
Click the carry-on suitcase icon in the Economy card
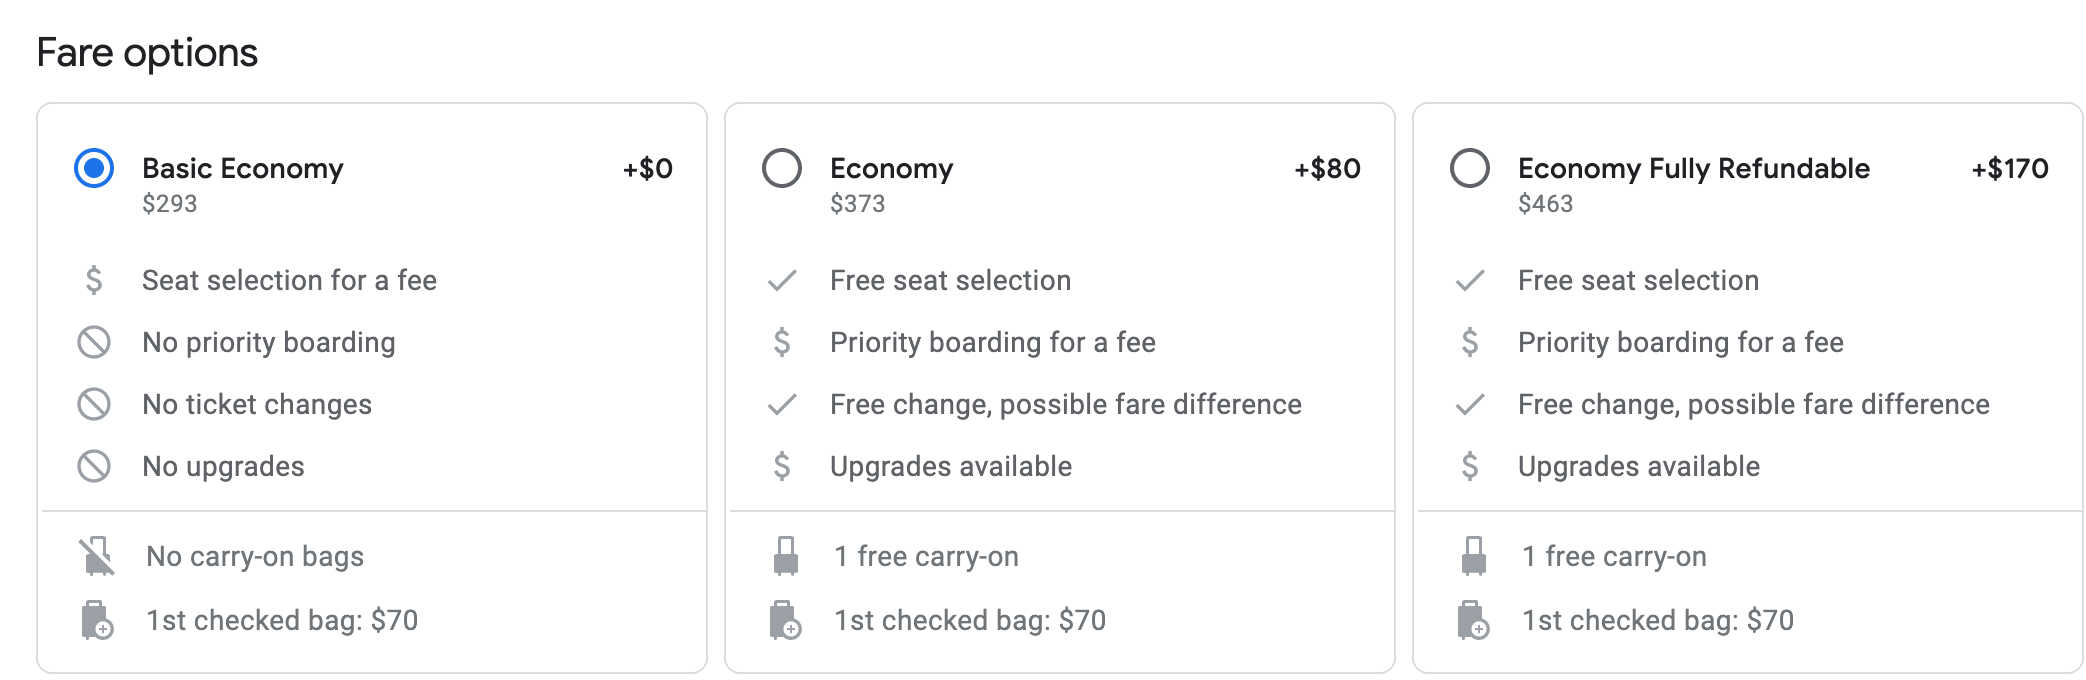(786, 556)
